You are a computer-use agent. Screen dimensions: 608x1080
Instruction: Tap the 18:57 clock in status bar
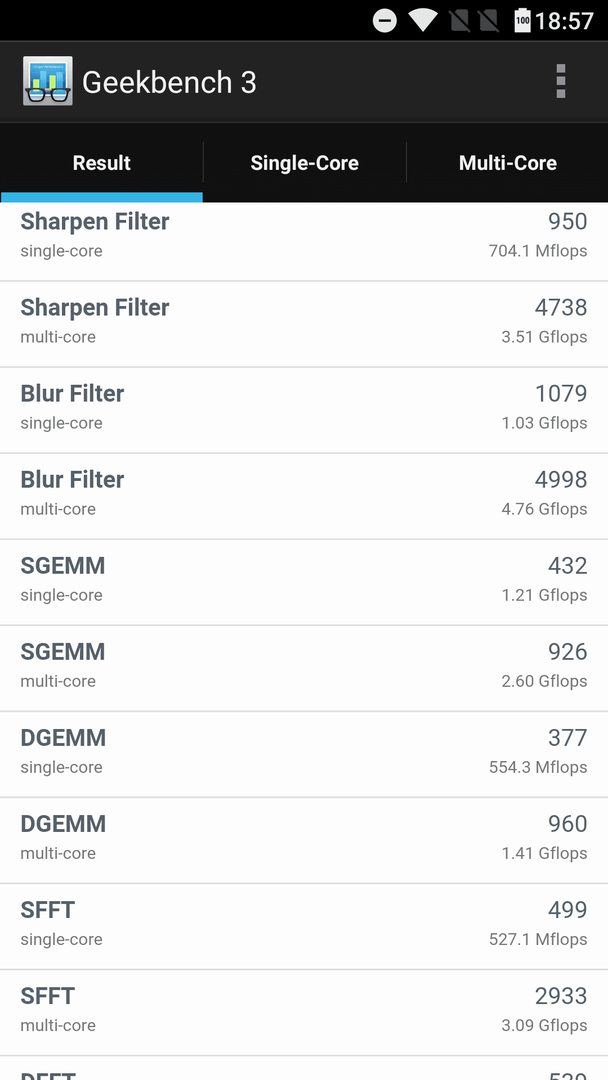click(x=564, y=21)
